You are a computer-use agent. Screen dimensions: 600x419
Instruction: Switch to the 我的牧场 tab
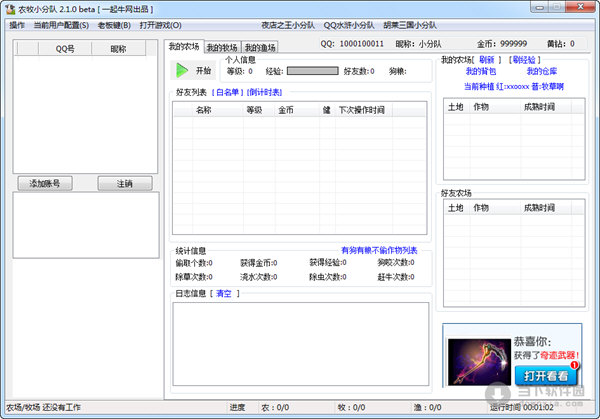click(x=222, y=47)
